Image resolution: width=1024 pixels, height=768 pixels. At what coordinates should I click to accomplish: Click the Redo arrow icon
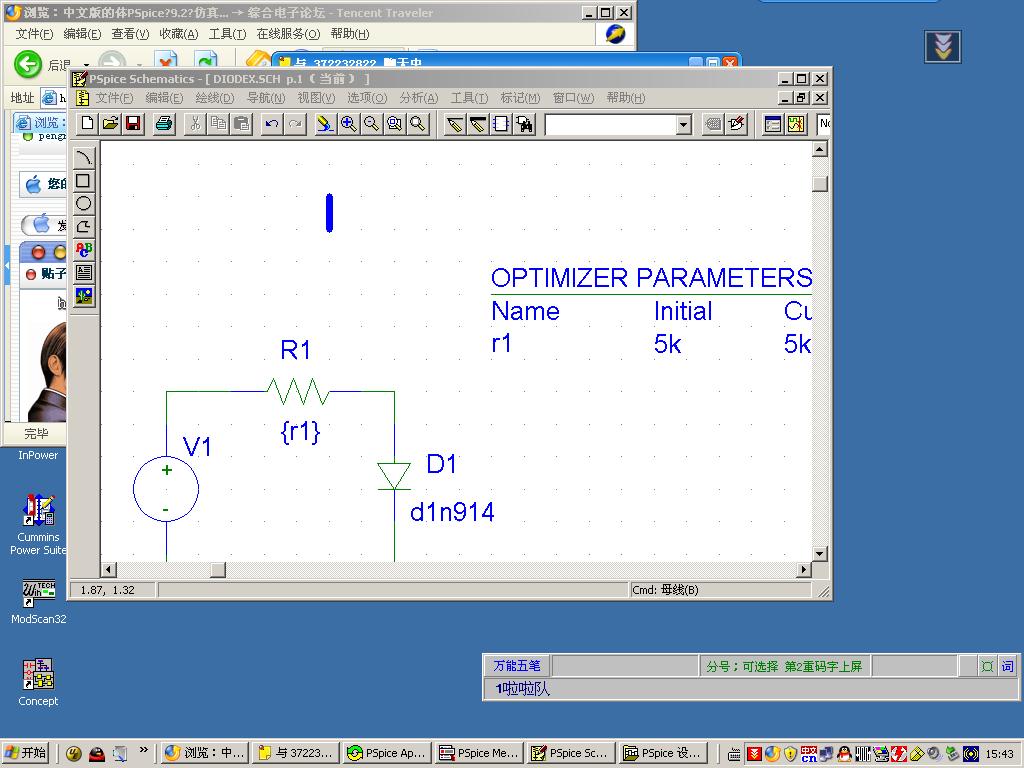(x=295, y=123)
